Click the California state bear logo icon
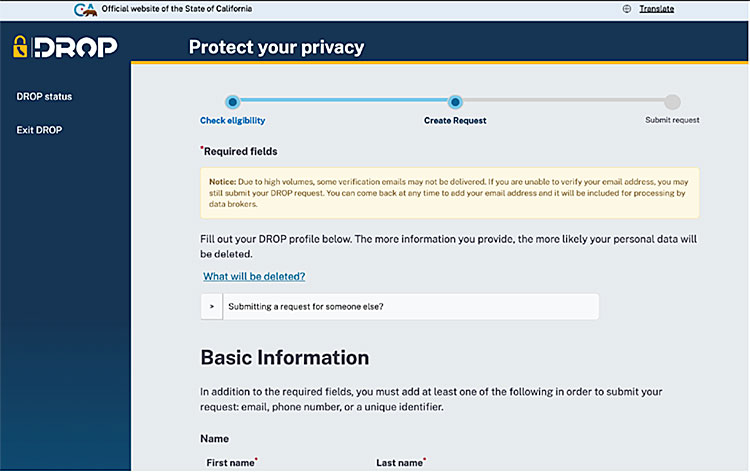This screenshot has height=472, width=750. [x=86, y=9]
